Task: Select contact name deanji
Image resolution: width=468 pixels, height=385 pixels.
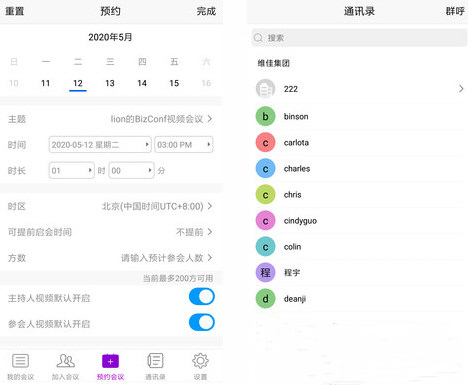Action: point(295,299)
